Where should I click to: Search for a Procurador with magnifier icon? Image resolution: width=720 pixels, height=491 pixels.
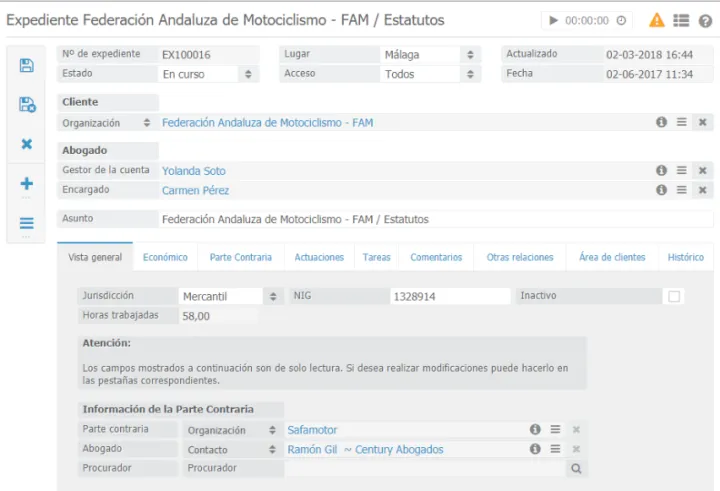click(x=576, y=468)
